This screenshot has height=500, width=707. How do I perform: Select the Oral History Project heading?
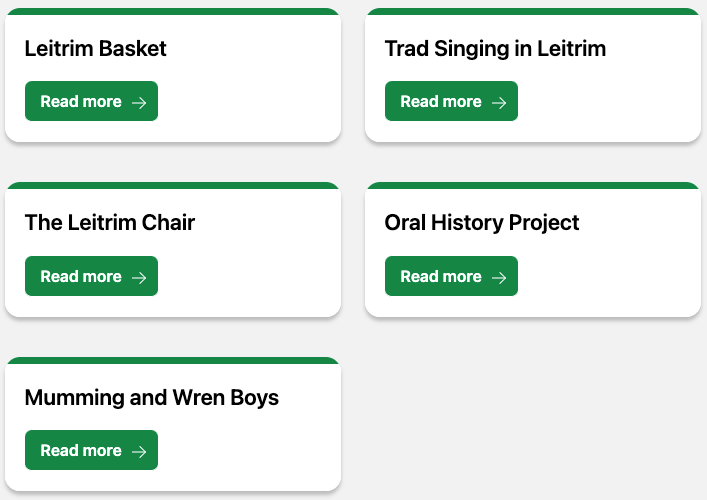(482, 224)
